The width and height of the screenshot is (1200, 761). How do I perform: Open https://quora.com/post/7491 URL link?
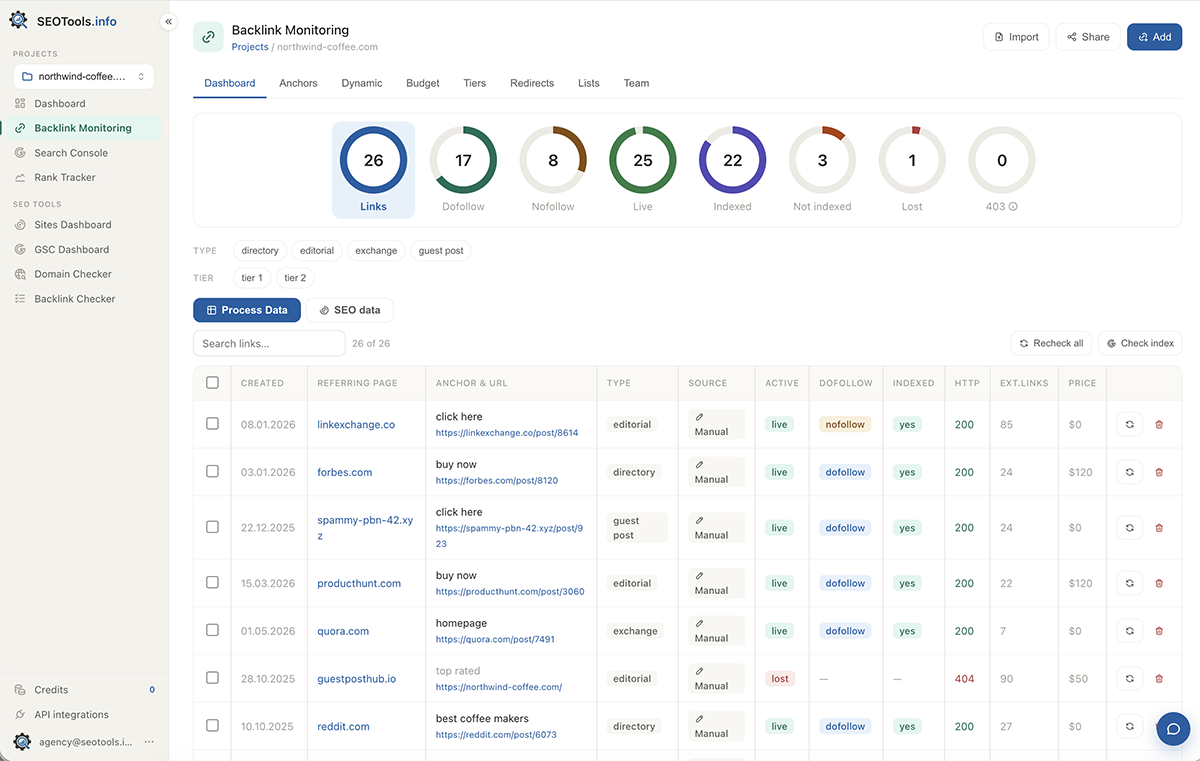(495, 639)
